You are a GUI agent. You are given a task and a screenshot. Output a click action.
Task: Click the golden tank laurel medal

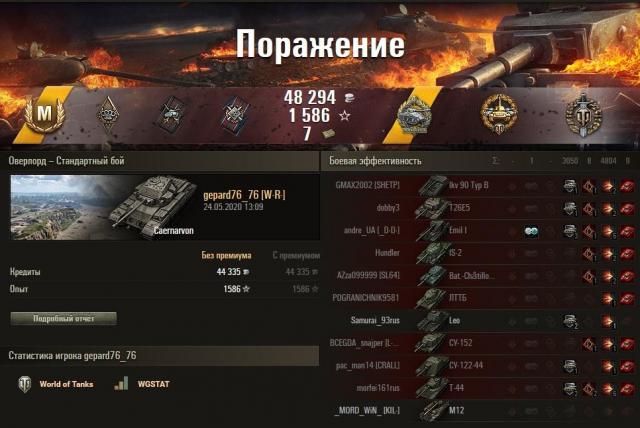point(499,115)
